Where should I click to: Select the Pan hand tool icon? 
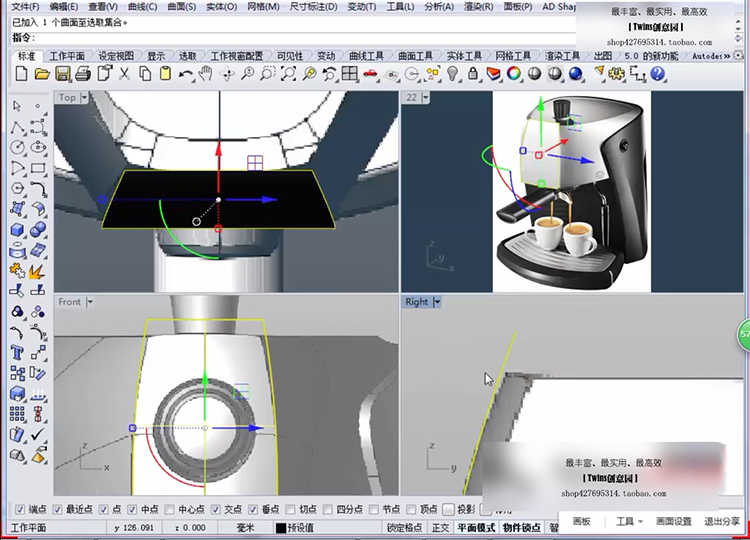[205, 74]
